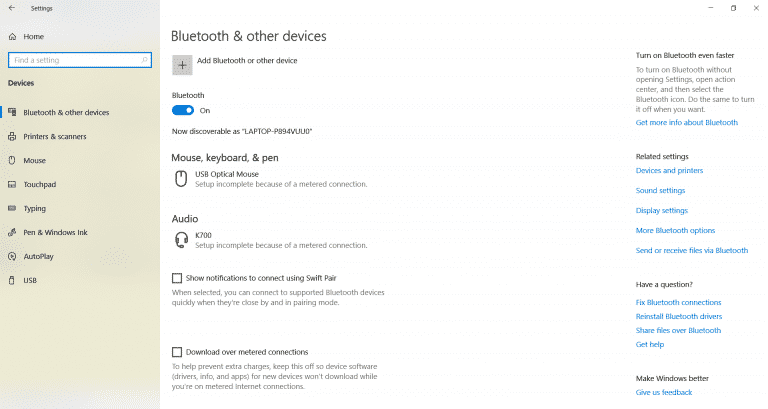
Task: Click the Pen & Windows Ink icon
Action: (12, 232)
